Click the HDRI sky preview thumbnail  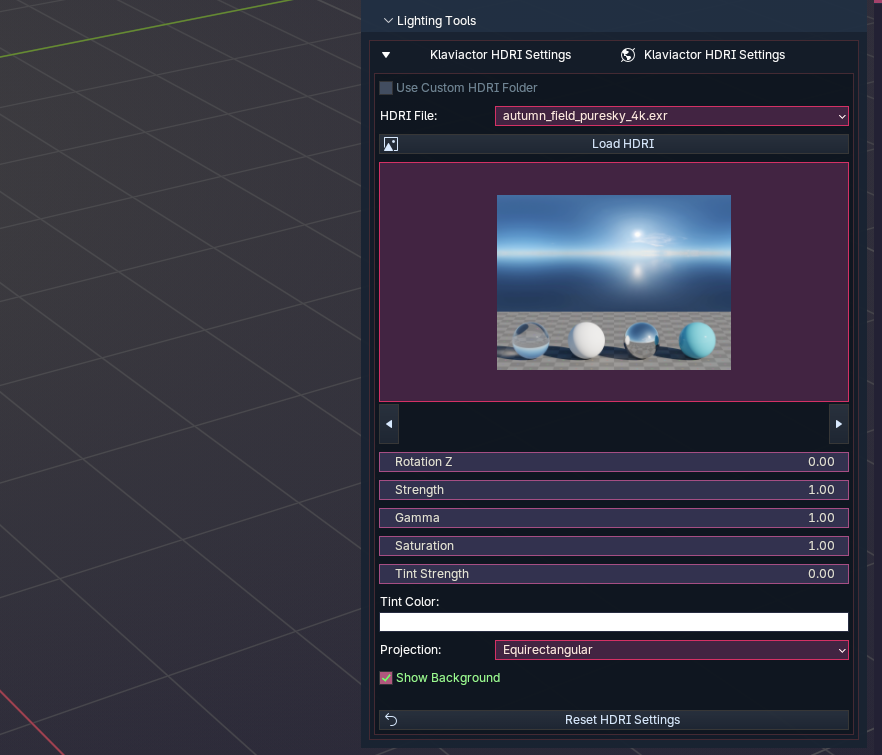[614, 282]
